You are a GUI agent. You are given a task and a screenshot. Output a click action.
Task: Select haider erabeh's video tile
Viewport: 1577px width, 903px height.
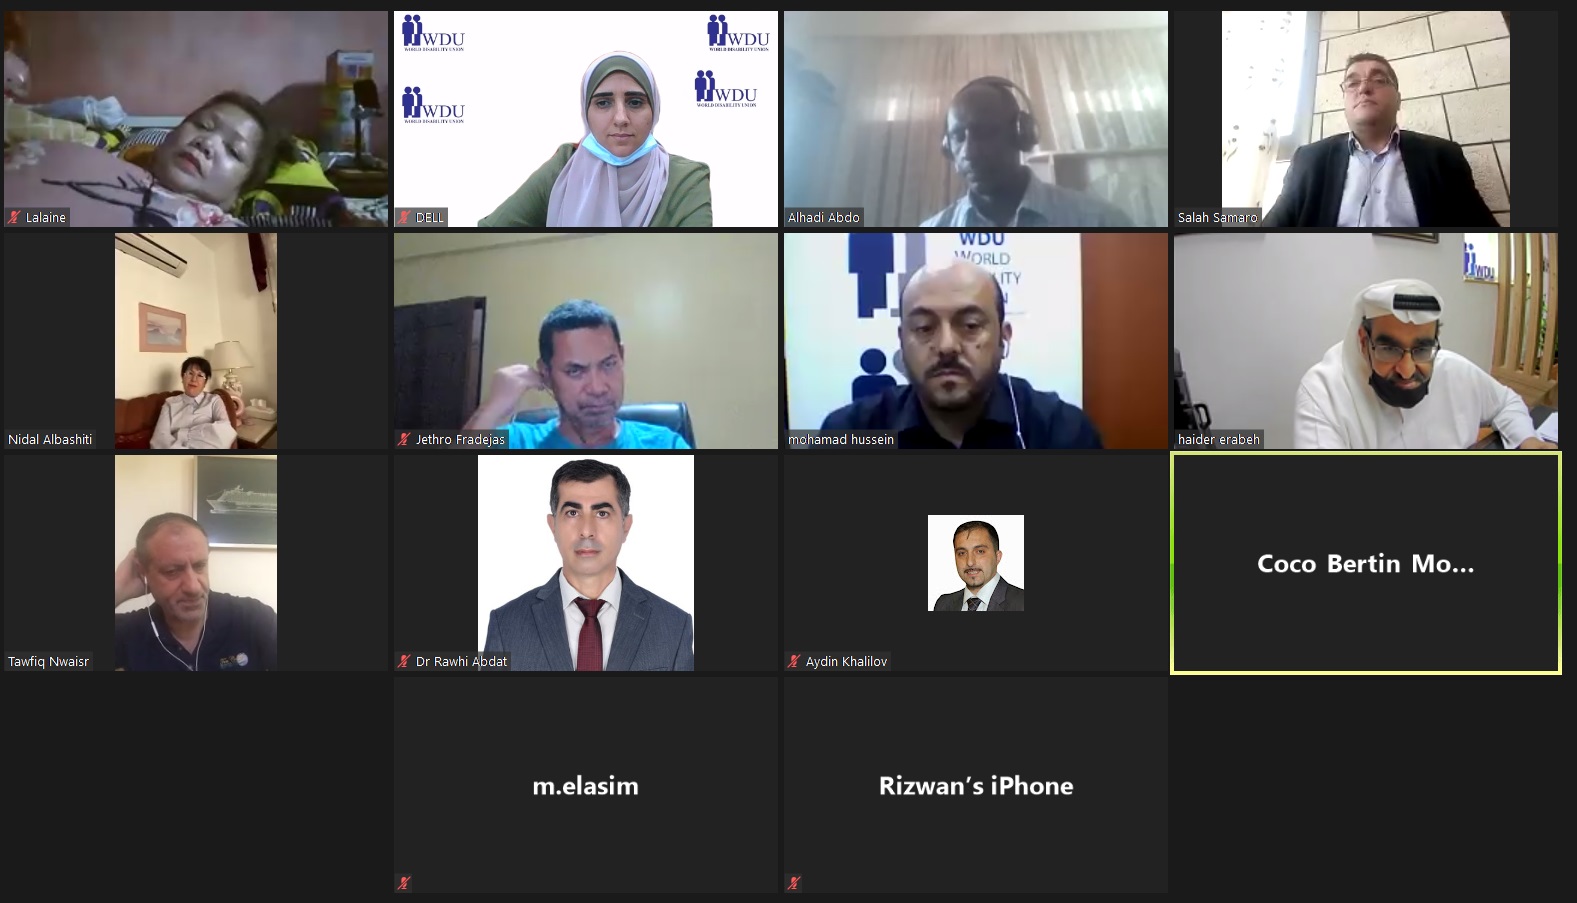[x=1365, y=341]
